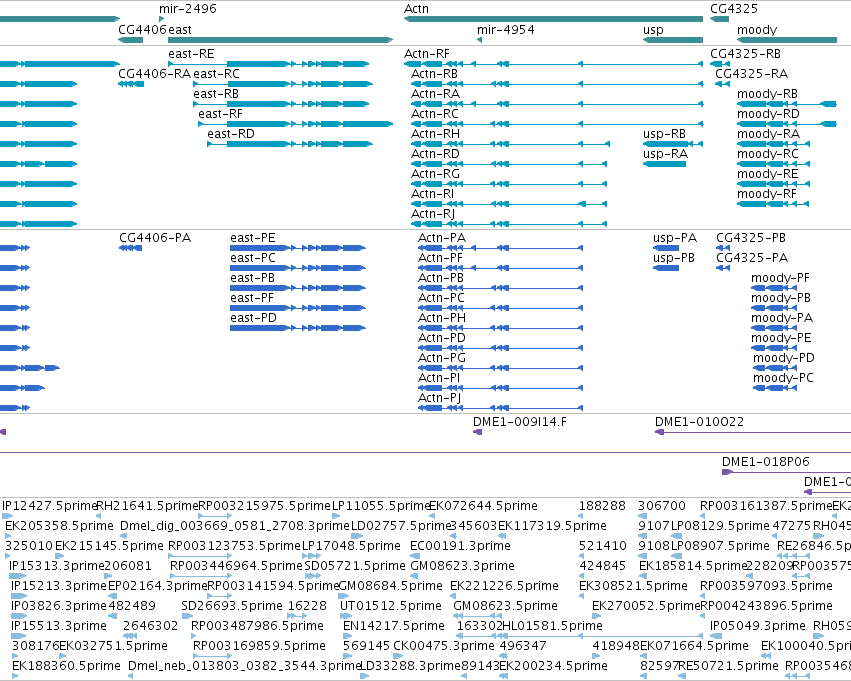Click the EC00191.3prime EST
The image size is (851, 681).
point(414,556)
